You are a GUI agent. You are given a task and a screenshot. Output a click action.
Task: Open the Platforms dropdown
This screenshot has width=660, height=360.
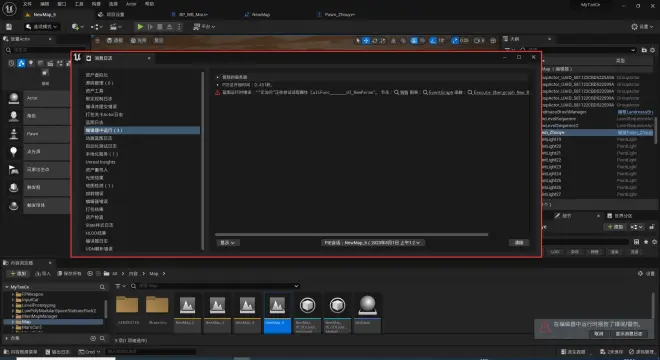point(204,27)
